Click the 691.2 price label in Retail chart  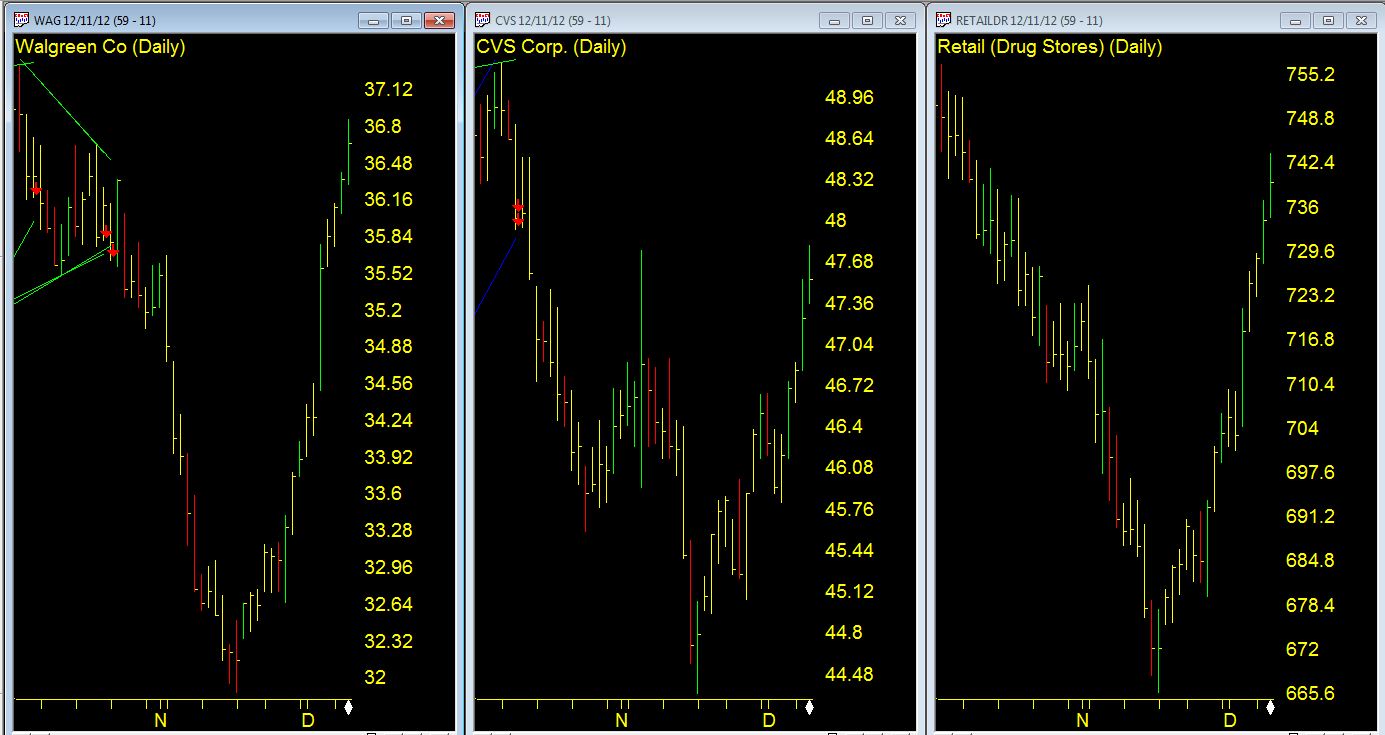point(1310,516)
